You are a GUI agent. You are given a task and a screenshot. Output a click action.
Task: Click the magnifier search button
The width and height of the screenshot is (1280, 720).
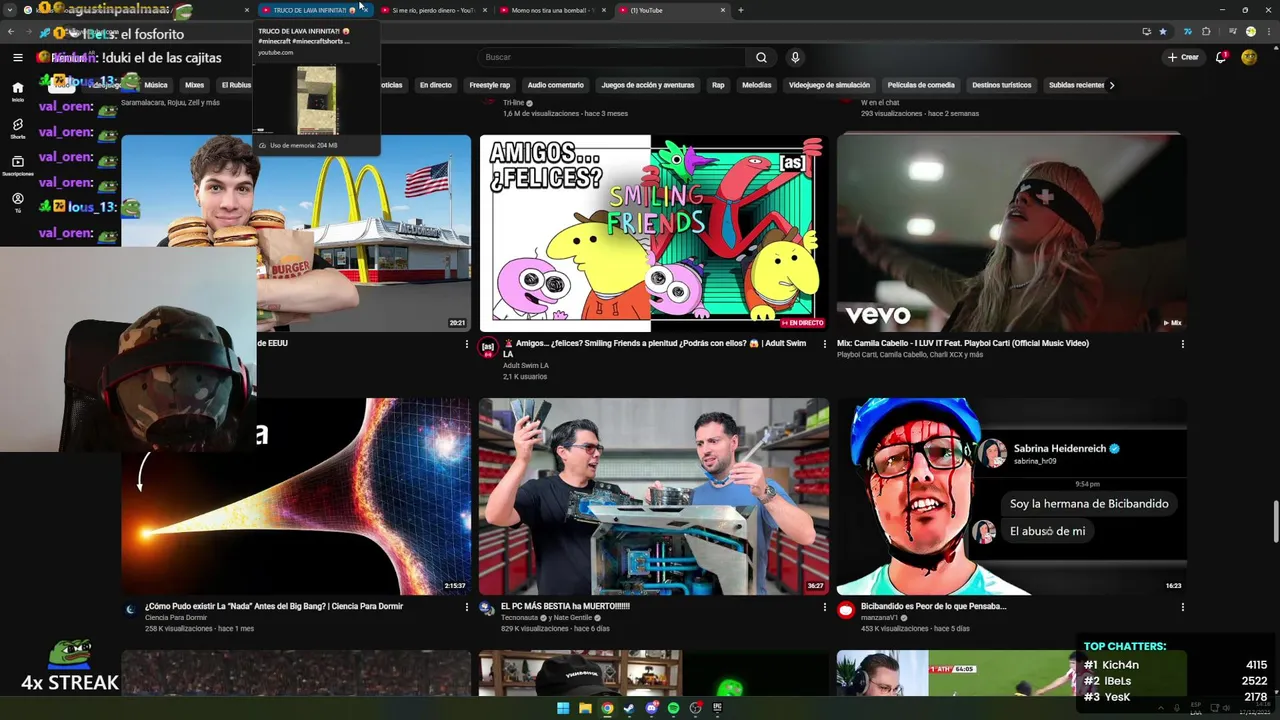pos(761,57)
